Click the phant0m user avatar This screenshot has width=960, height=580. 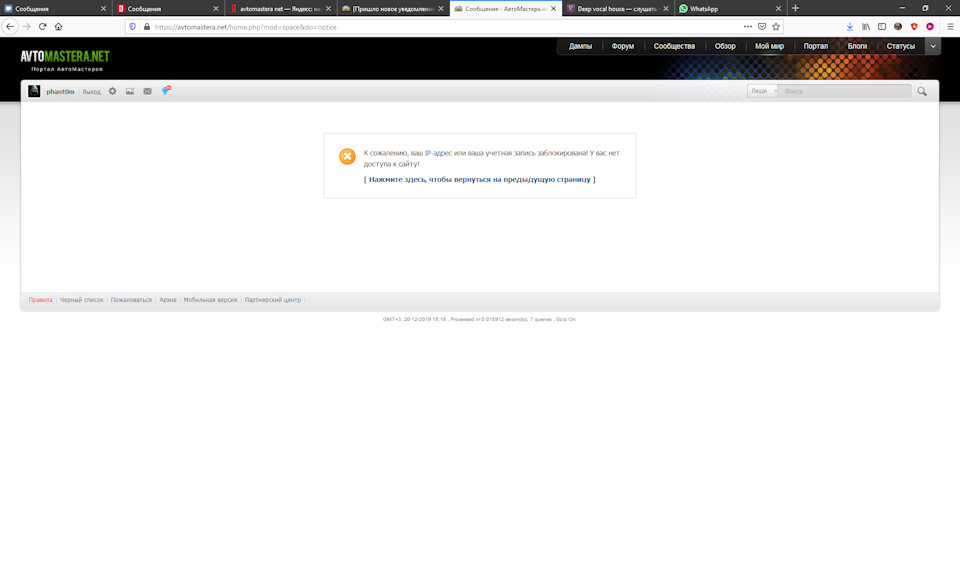click(x=34, y=91)
